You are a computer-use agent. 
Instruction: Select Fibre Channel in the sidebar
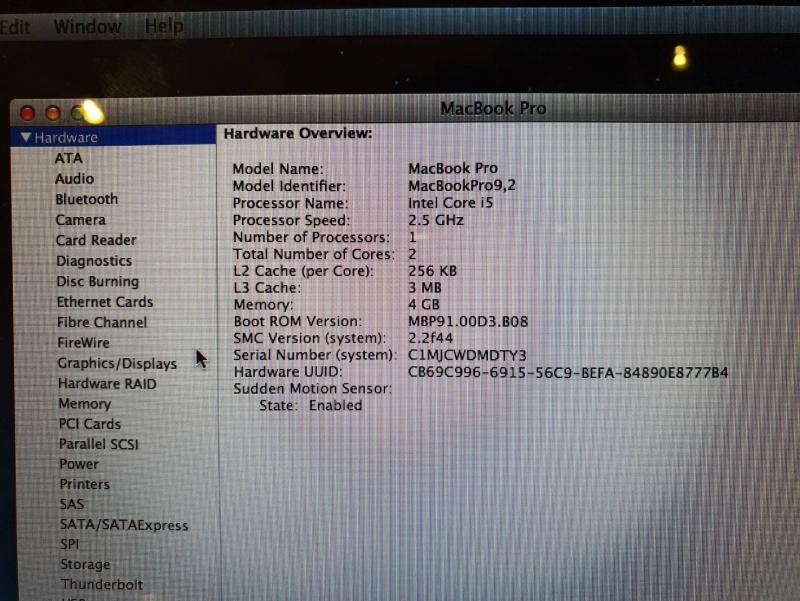102,322
